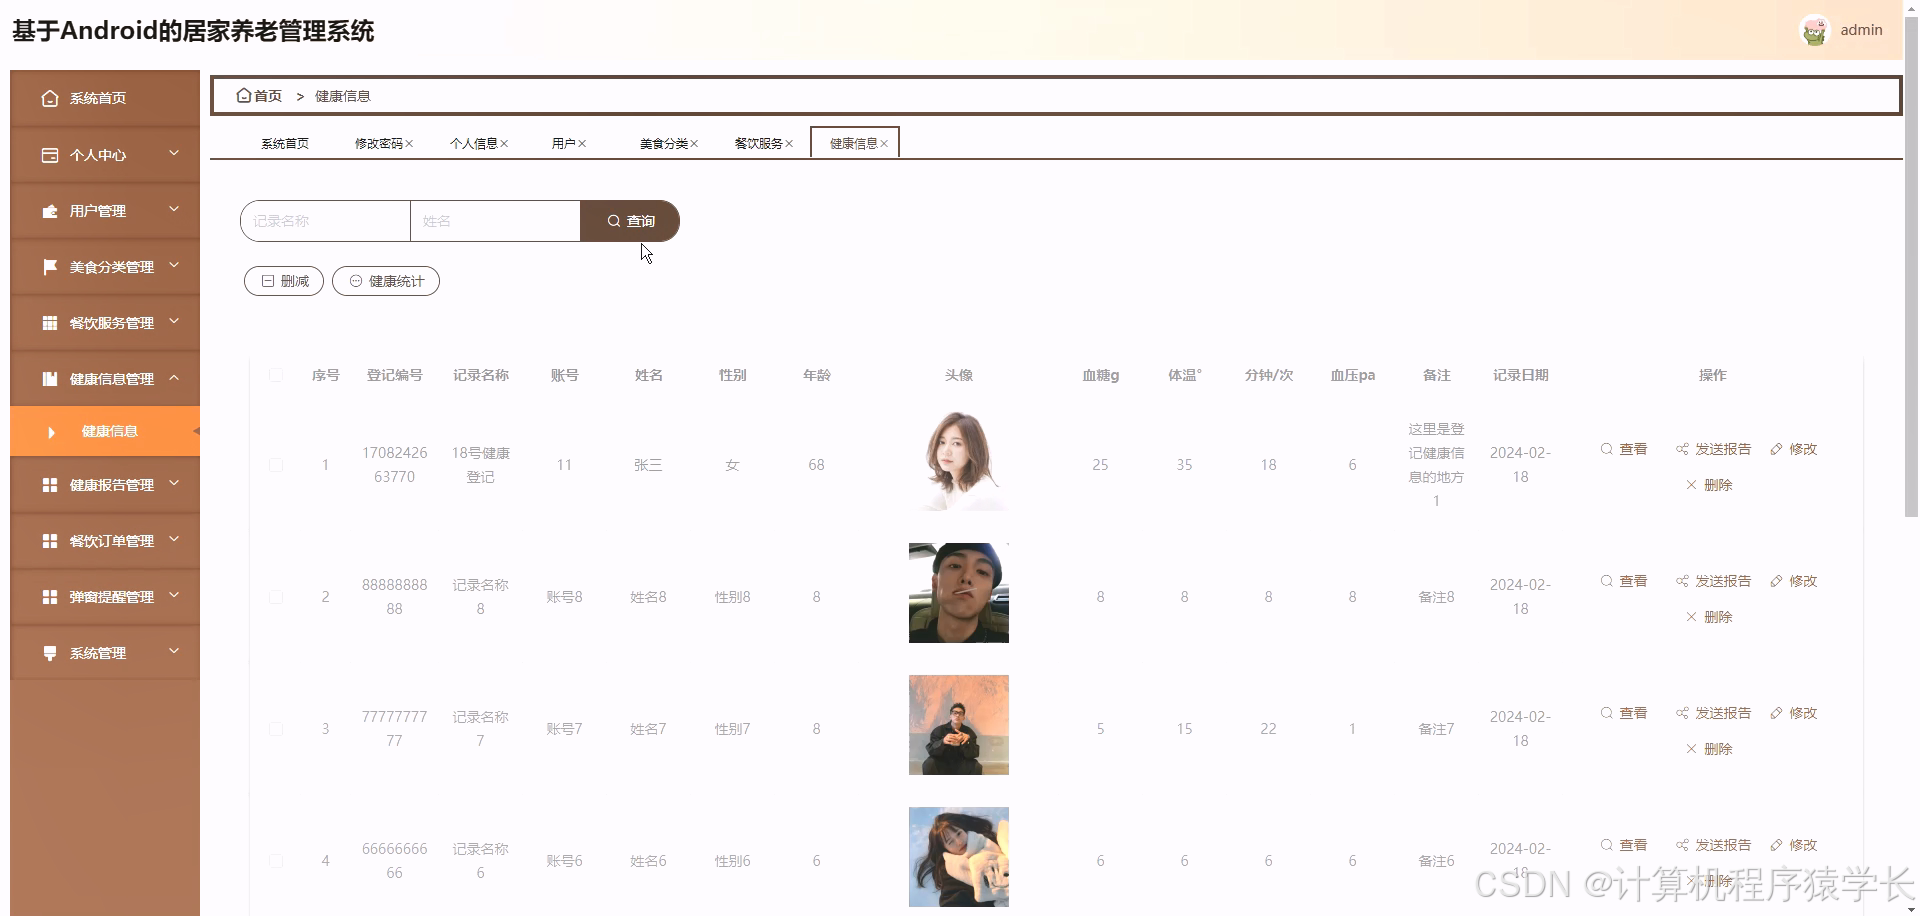This screenshot has height=916, width=1920.
Task: Check the row checkbox for 姓名7
Action: 276,729
